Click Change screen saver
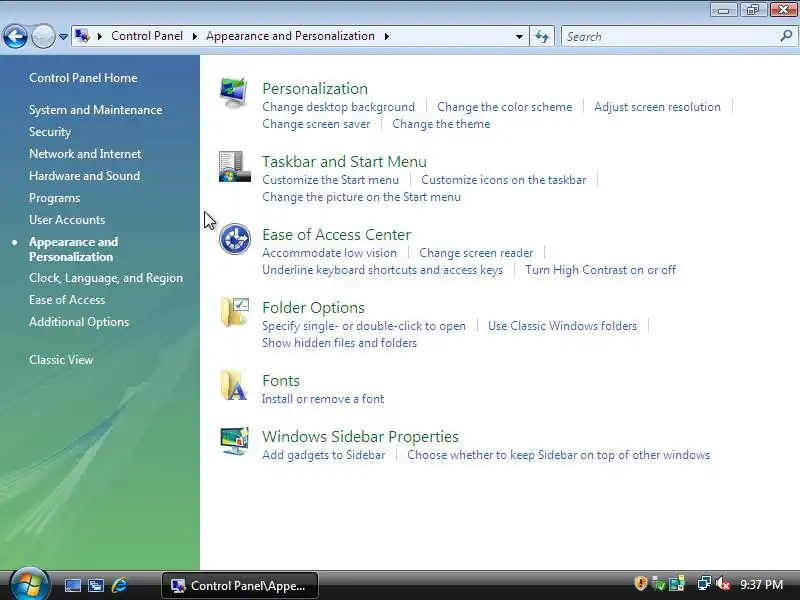Viewport: 800px width, 600px height. pos(316,124)
